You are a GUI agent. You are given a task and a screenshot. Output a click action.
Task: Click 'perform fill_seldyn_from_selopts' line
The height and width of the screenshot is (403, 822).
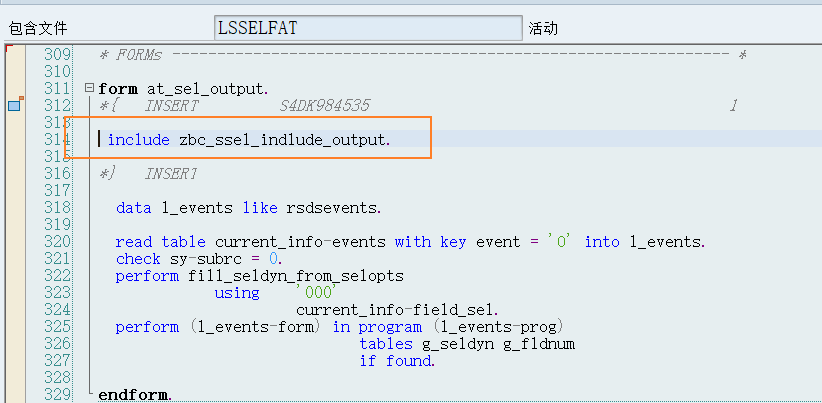click(259, 276)
